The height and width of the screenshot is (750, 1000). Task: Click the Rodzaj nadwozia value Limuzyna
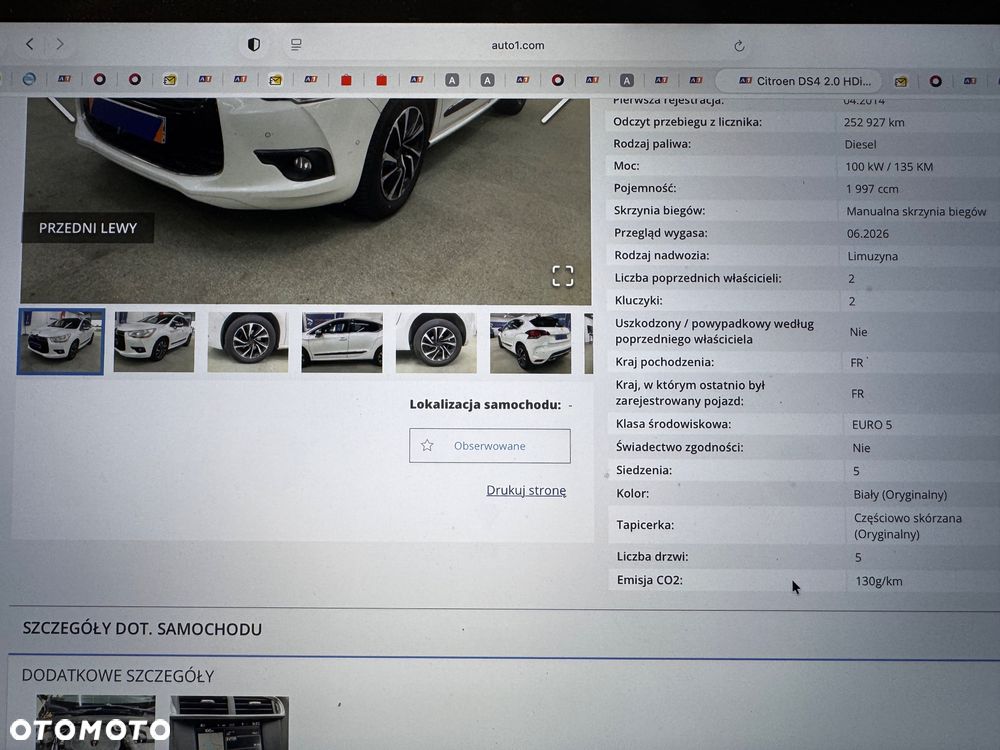872,256
